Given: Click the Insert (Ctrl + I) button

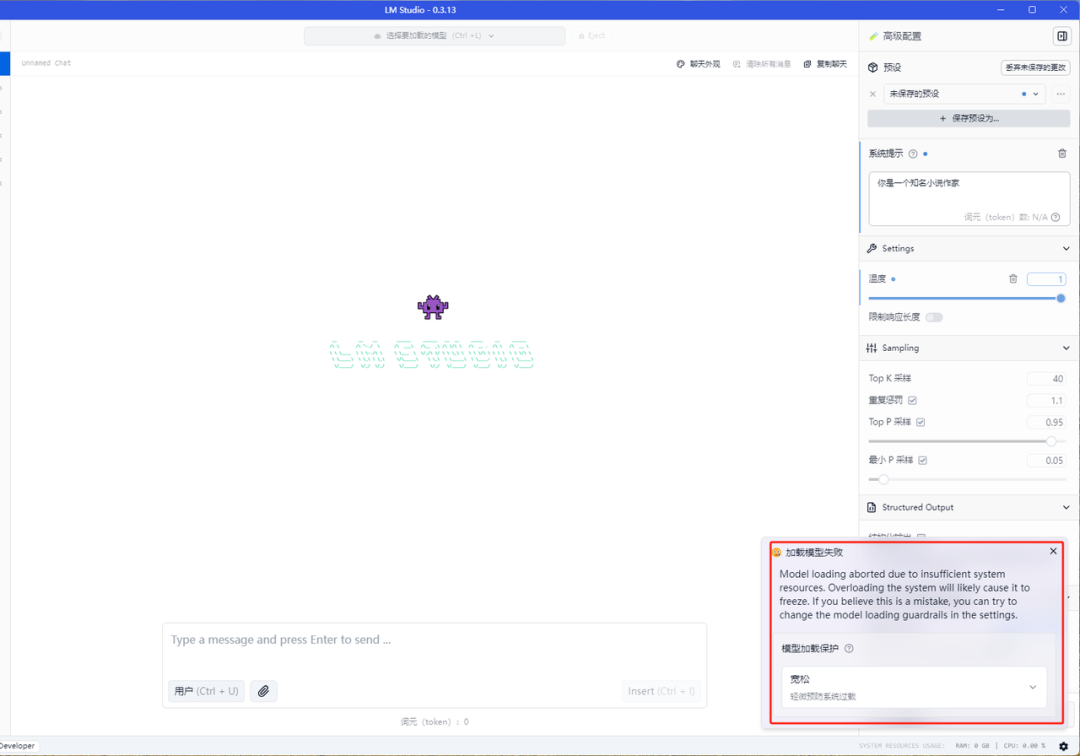Looking at the screenshot, I should click(661, 691).
